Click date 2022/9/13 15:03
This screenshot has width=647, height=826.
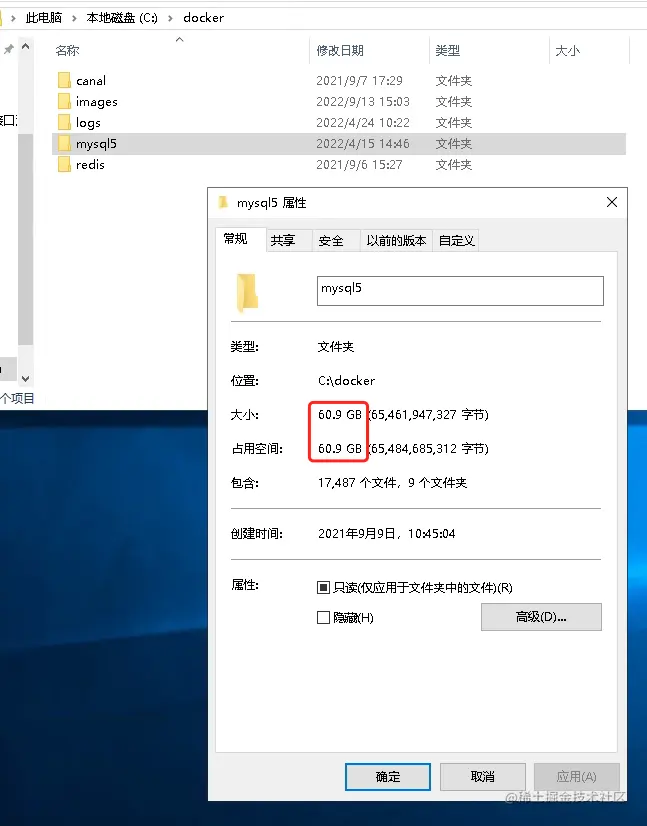point(363,102)
